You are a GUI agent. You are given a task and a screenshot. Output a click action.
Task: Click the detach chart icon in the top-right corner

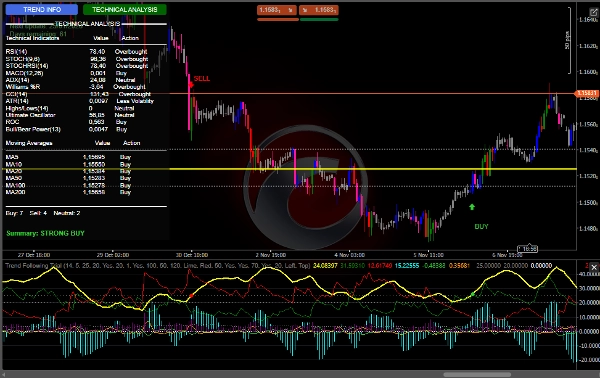[593, 12]
